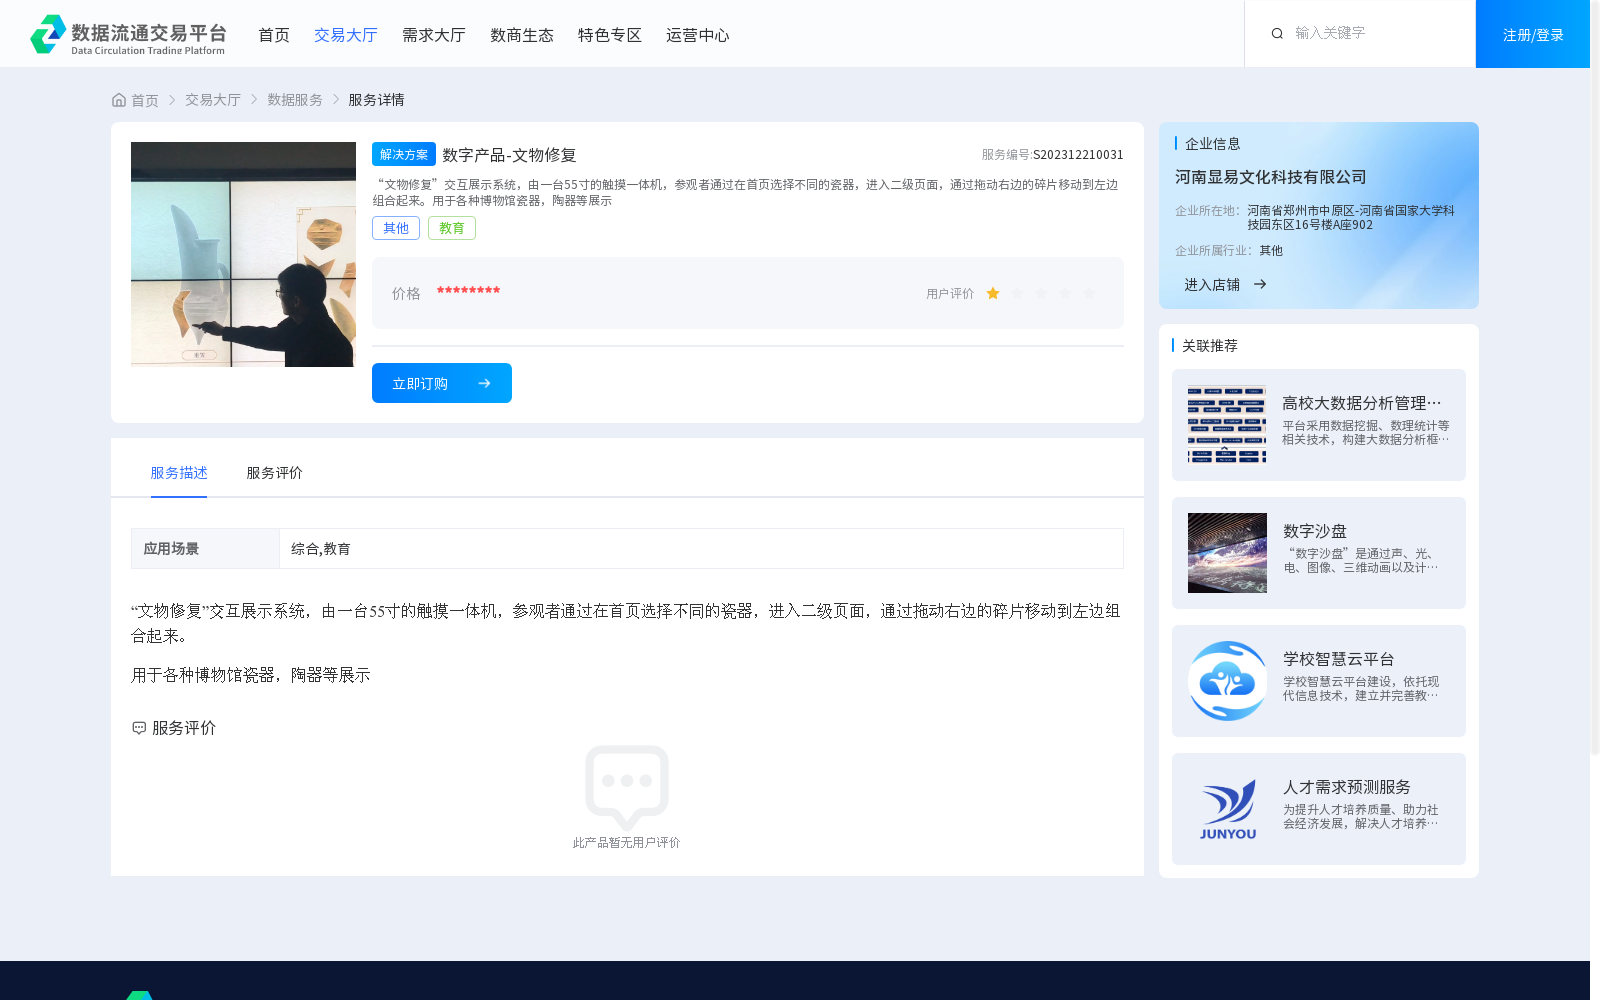Click the fifth rating star

coord(1089,293)
